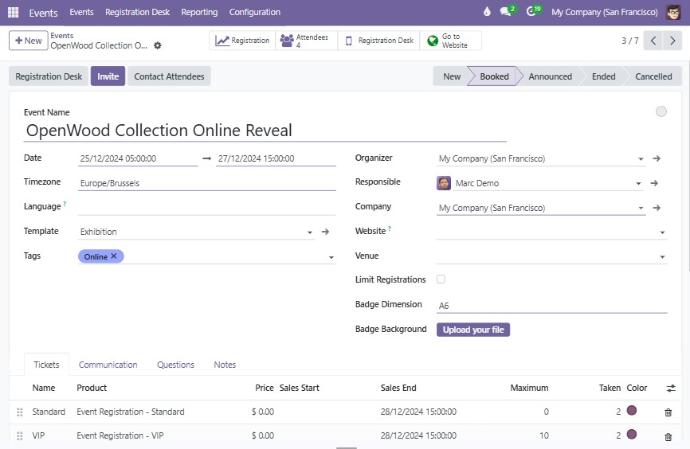Click the Contact Attendees button

pyautogui.click(x=169, y=77)
